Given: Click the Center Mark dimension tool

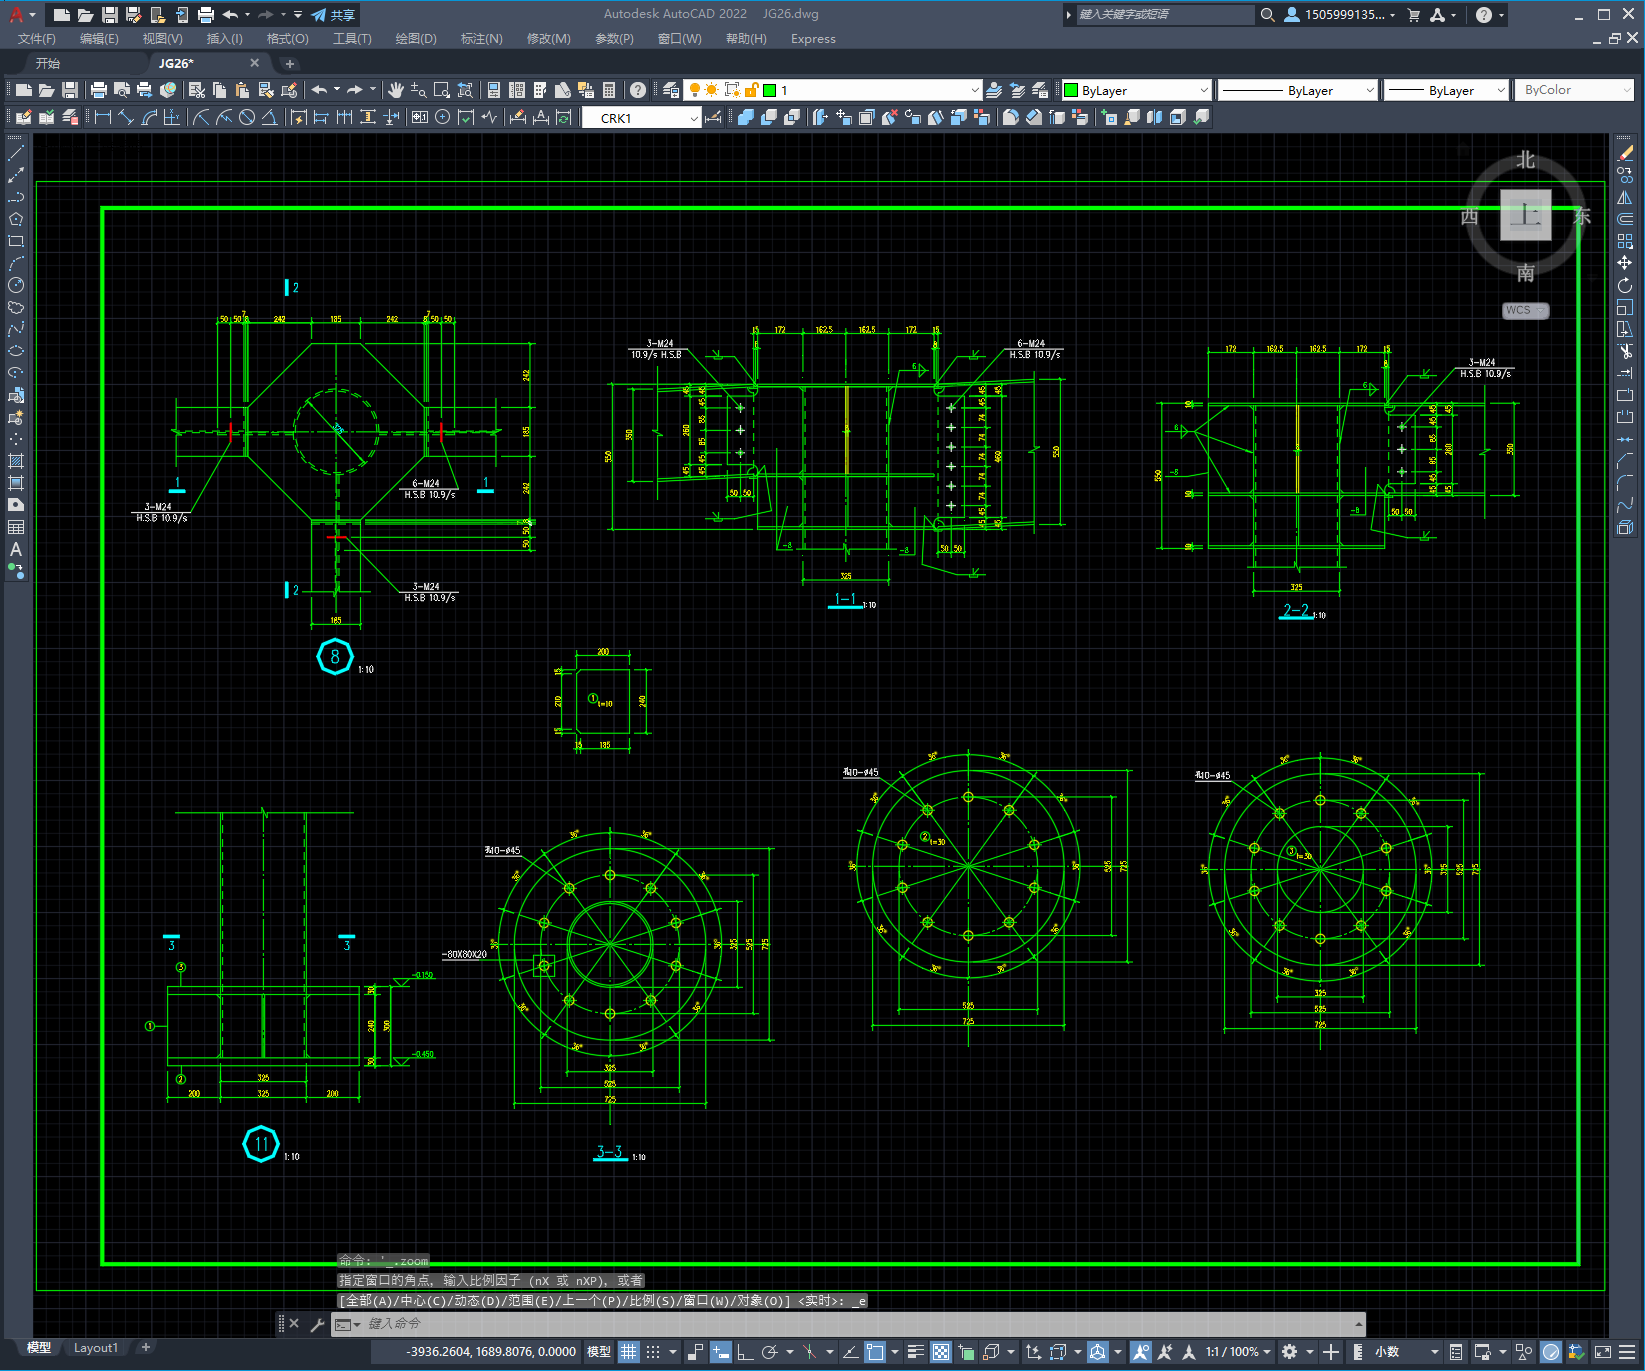Looking at the screenshot, I should [x=442, y=117].
